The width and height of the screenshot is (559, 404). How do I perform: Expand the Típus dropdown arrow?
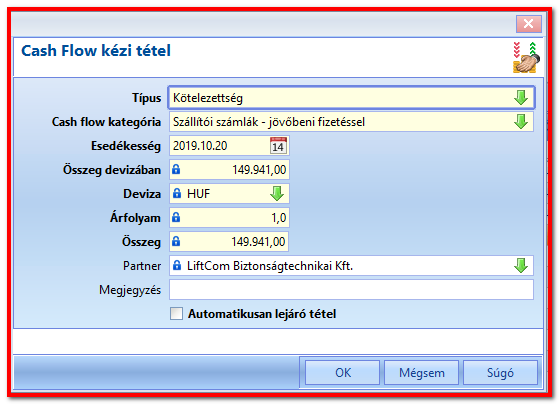[521, 97]
